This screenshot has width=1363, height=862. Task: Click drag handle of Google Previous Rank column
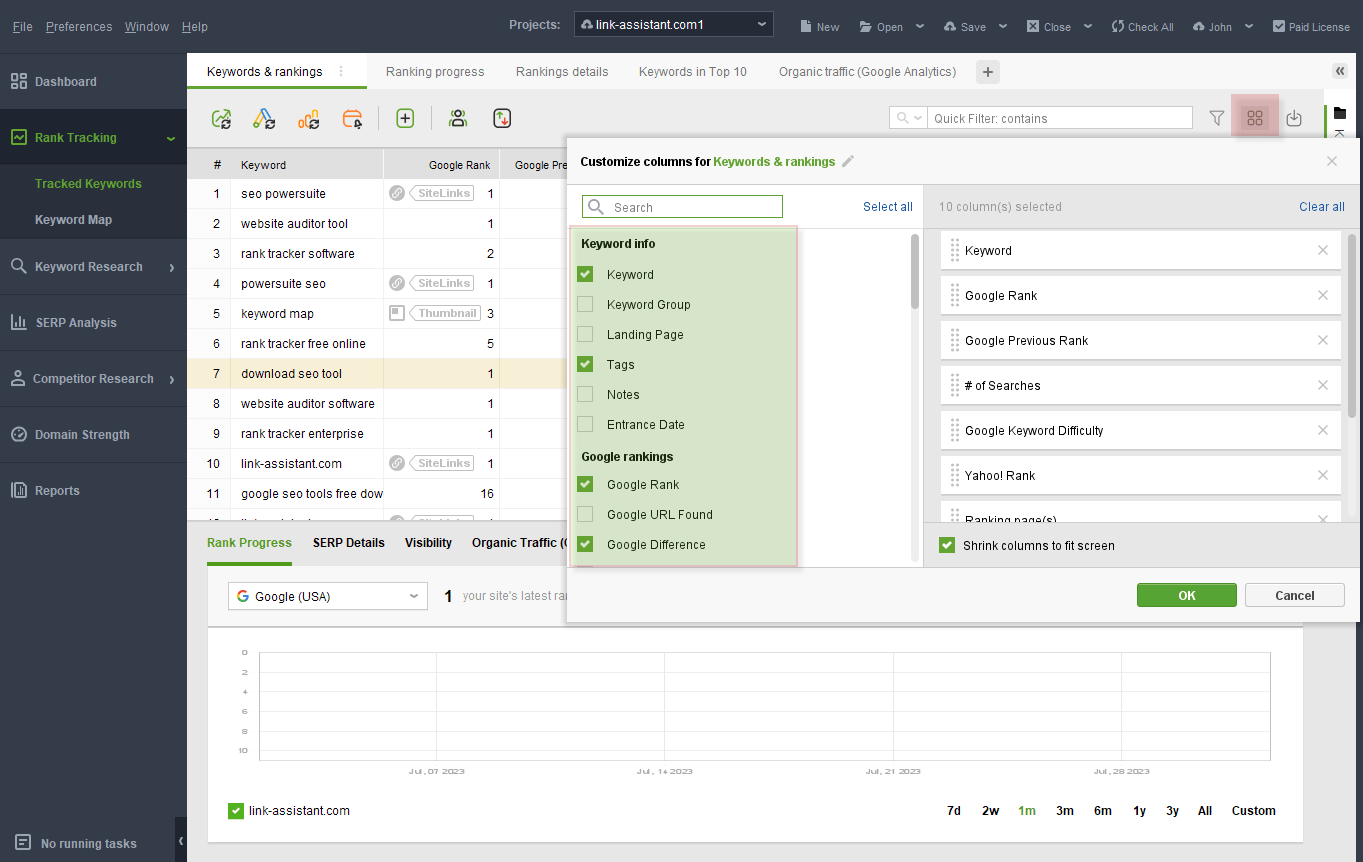(x=955, y=340)
